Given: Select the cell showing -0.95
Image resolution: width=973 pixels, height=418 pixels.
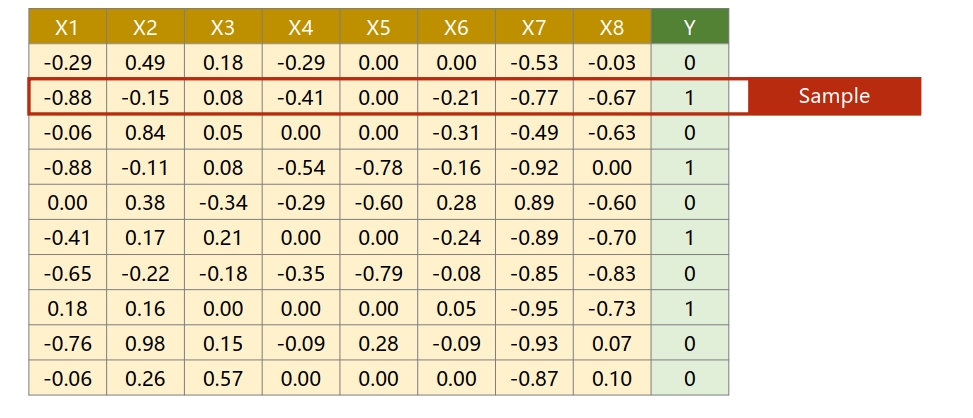Looking at the screenshot, I should click(x=534, y=309).
